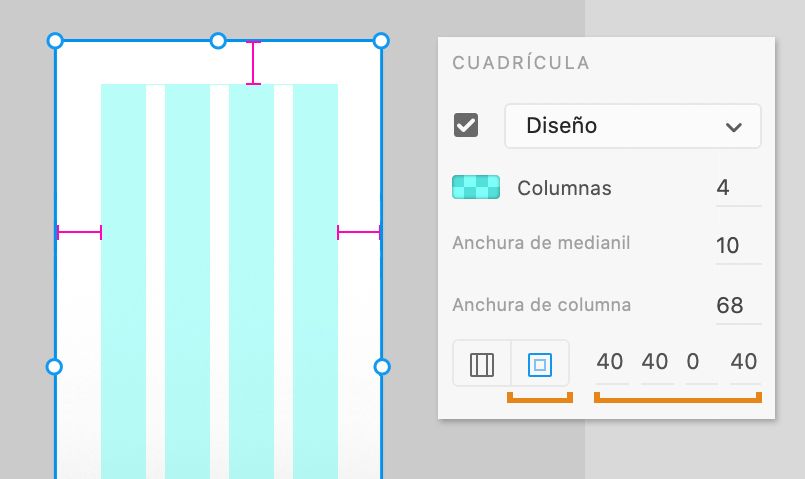Click the chevron arrow in Diseño dropdown
The image size is (805, 479).
(734, 127)
